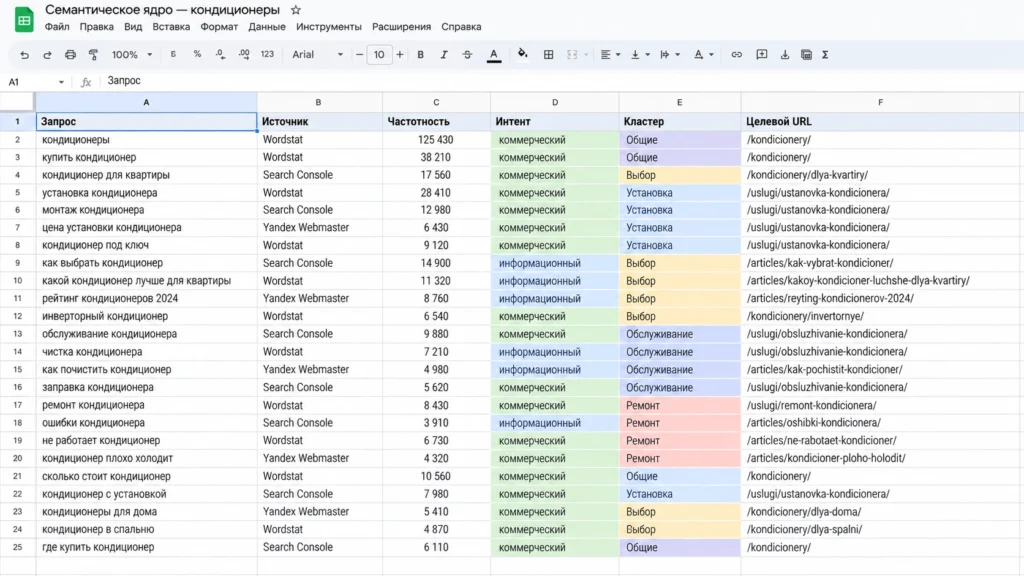Screen dimensions: 1024x576
Task: Star the document title
Action: click(x=296, y=10)
